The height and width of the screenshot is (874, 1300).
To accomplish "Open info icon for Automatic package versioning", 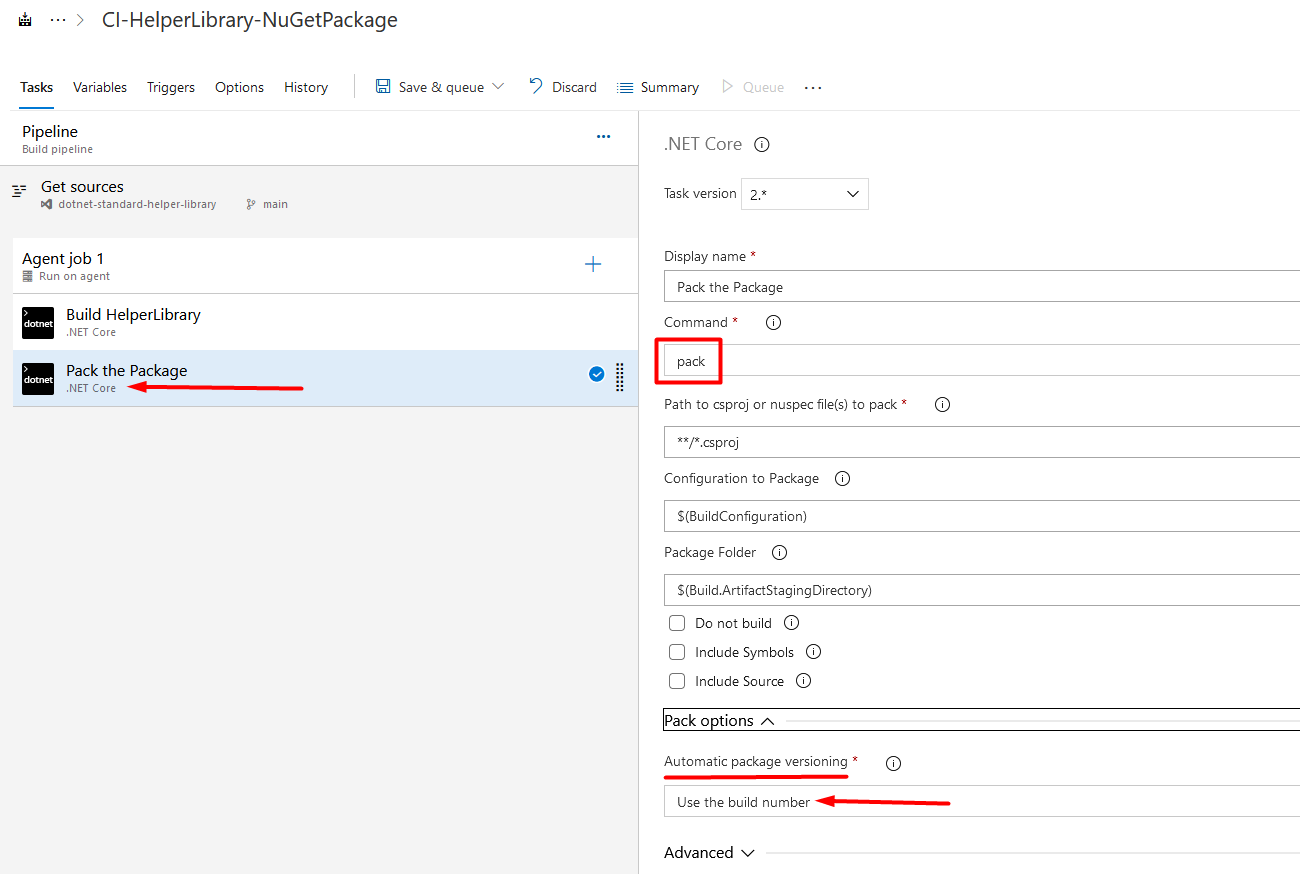I will [x=894, y=762].
